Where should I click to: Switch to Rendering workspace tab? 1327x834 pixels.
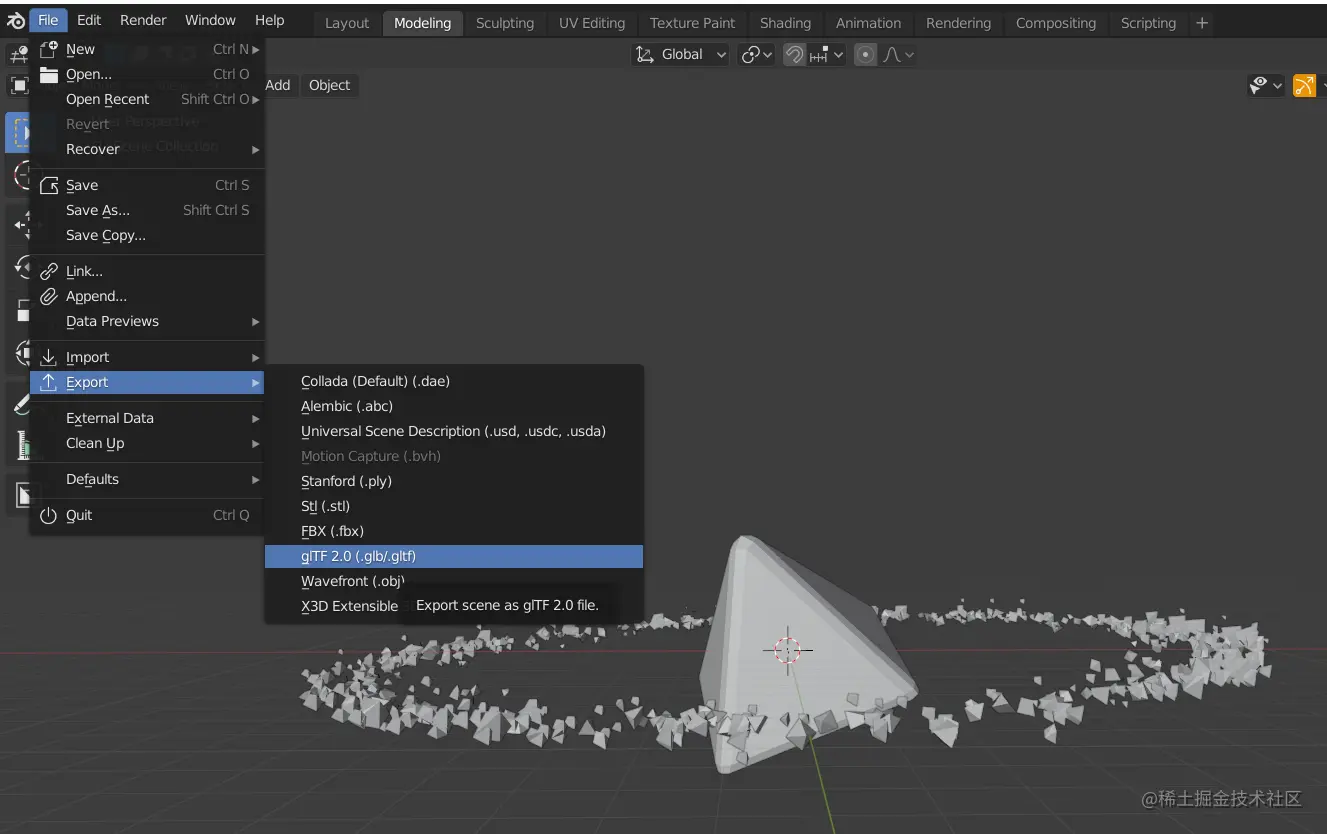pyautogui.click(x=958, y=23)
